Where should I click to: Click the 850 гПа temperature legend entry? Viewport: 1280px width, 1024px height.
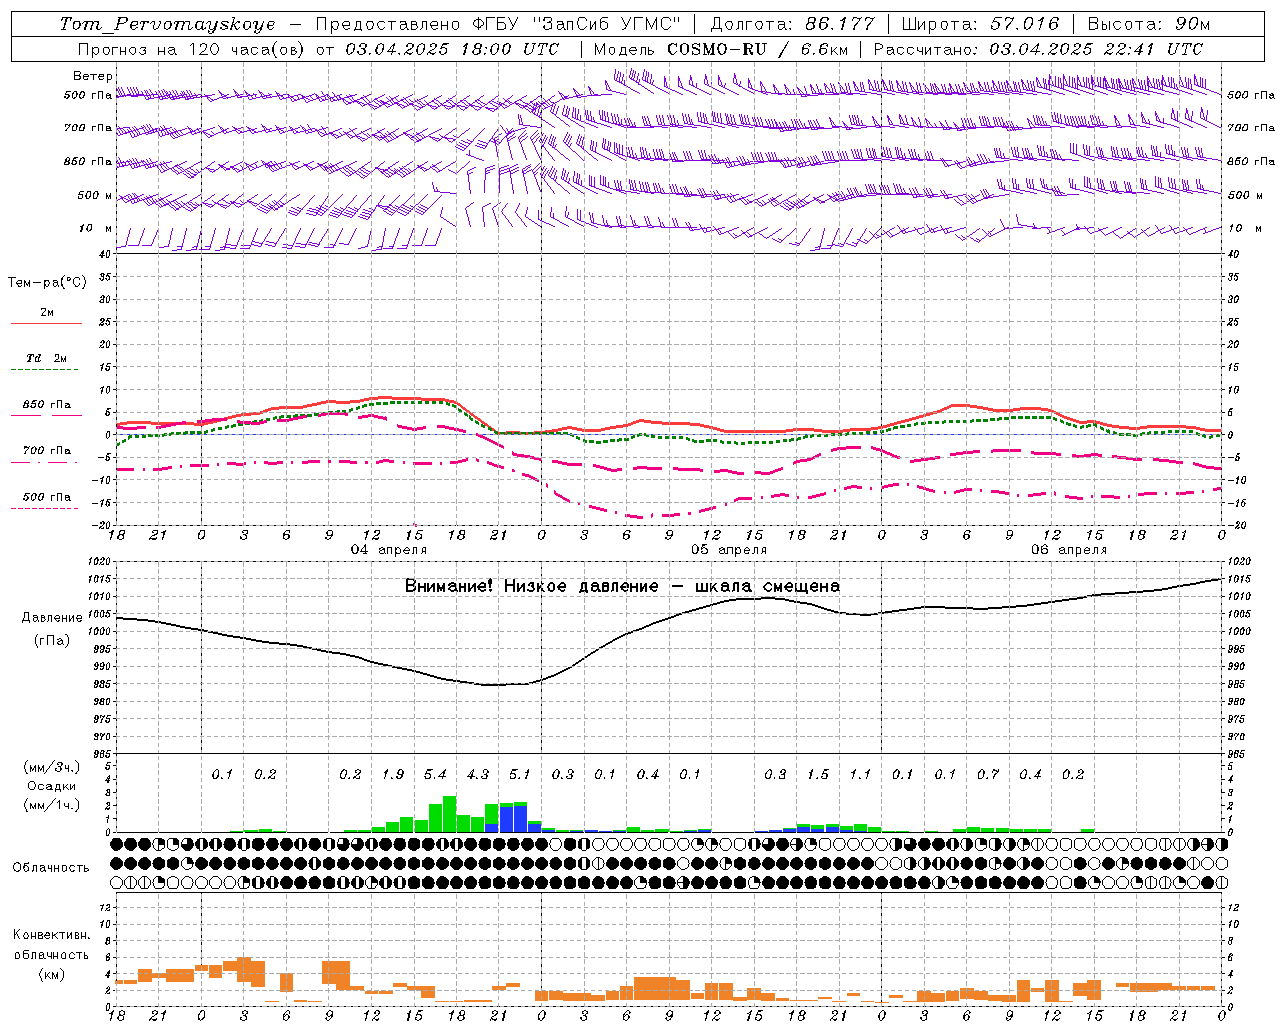(47, 405)
